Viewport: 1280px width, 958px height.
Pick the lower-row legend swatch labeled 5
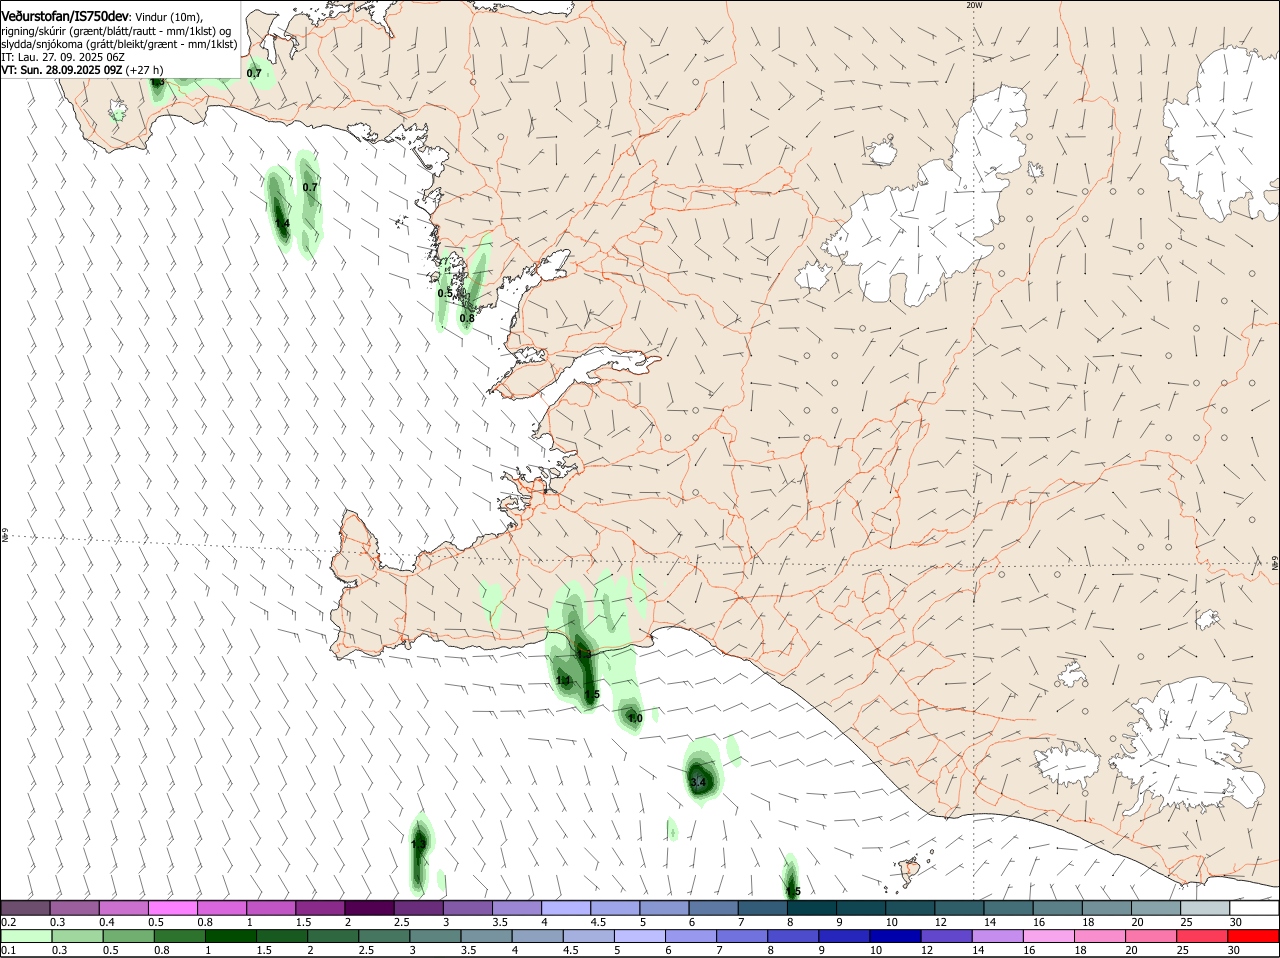(x=640, y=936)
